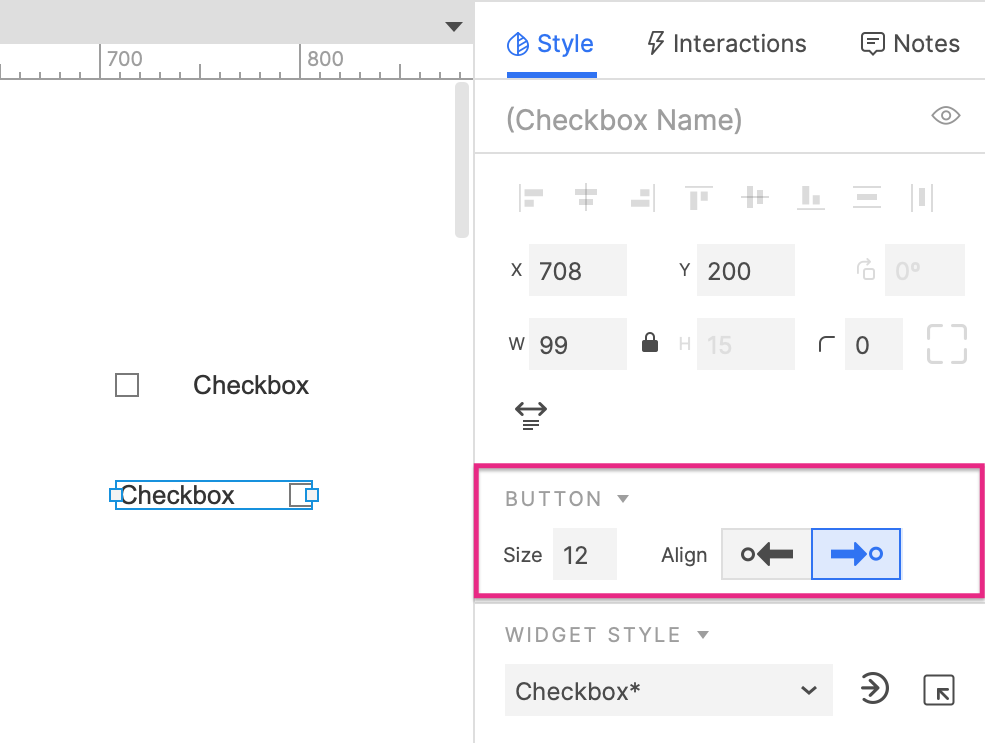Click the canvas vertical scrollbar
This screenshot has height=743, width=985.
462,160
